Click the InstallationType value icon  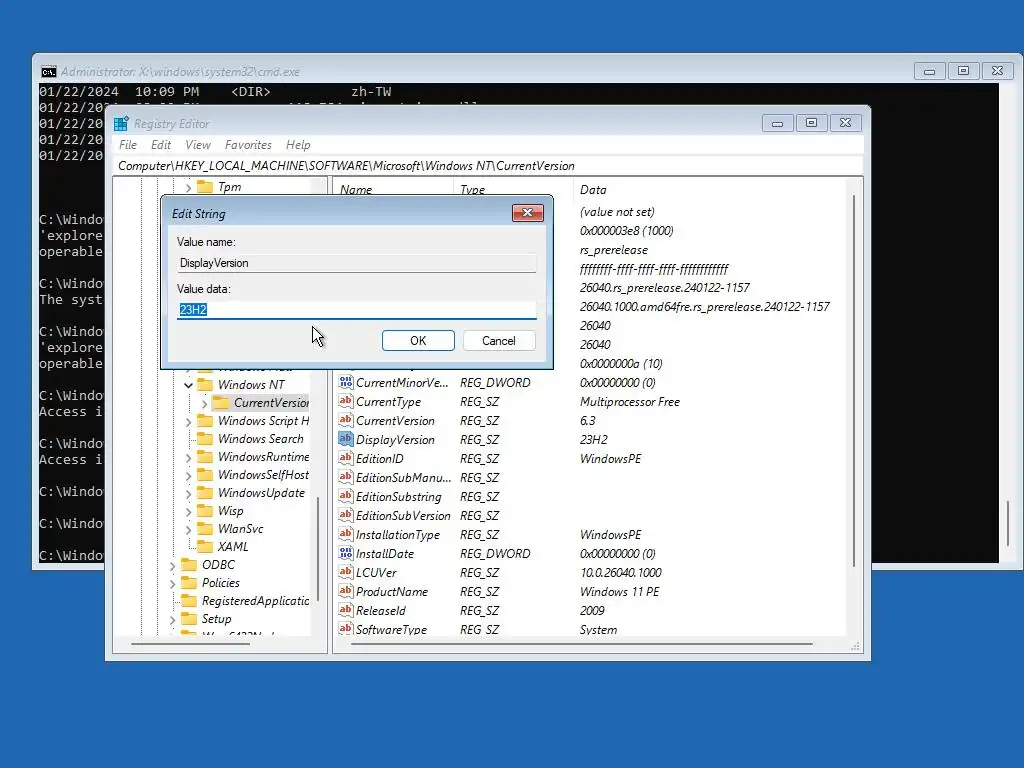coord(345,534)
